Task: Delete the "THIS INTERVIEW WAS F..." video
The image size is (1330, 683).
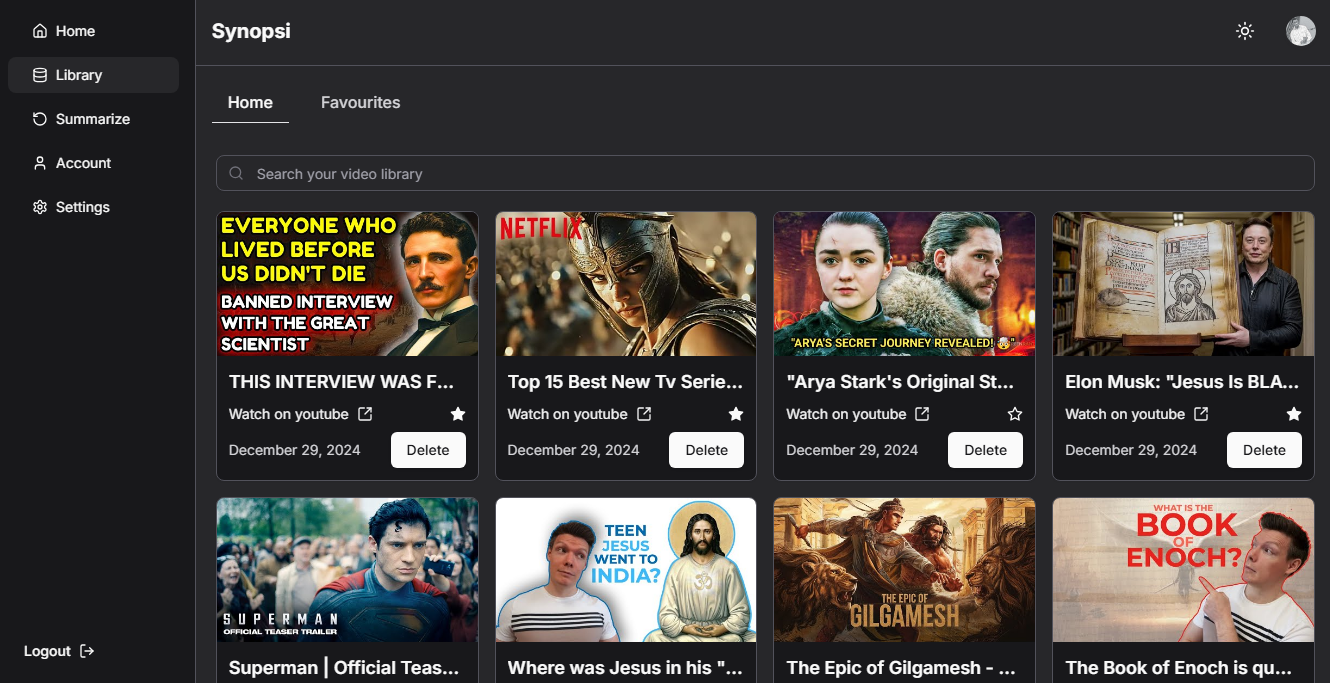Action: click(x=428, y=450)
